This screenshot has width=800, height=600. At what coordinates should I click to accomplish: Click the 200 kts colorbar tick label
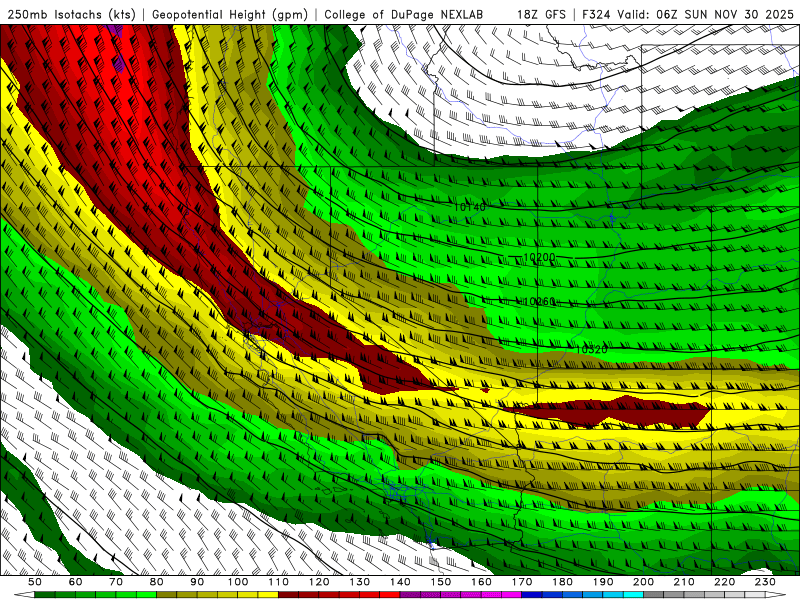643,582
